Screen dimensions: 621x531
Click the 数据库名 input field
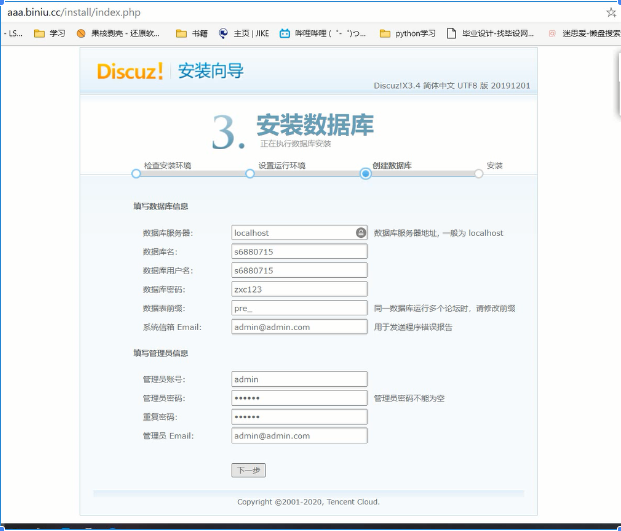(x=299, y=251)
